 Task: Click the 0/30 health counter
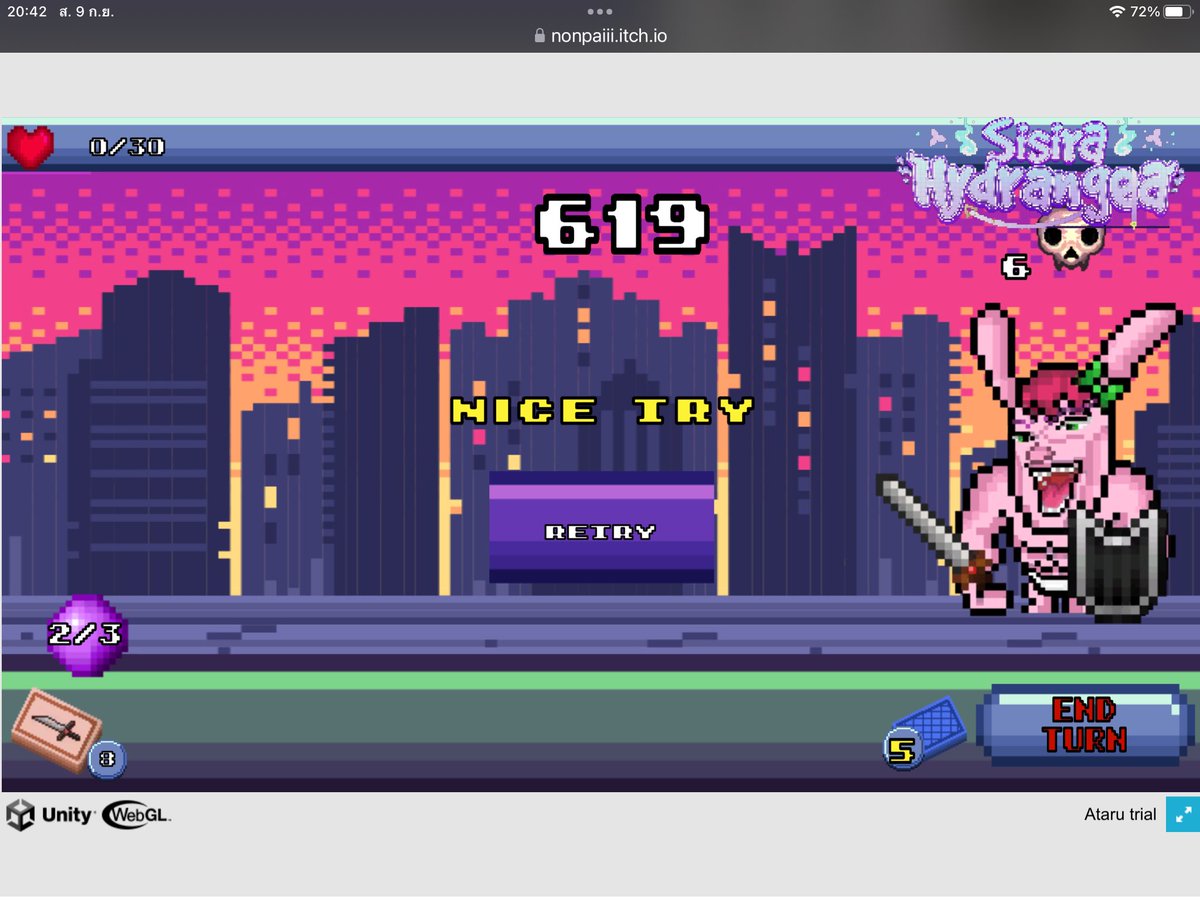tap(127, 147)
